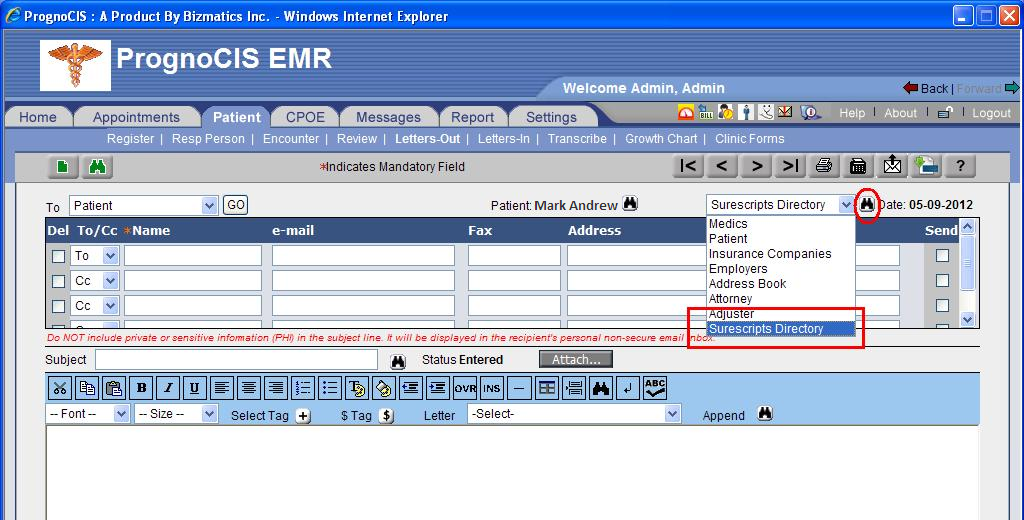The image size is (1024, 520).
Task: Run the ABC spell check
Action: (654, 388)
